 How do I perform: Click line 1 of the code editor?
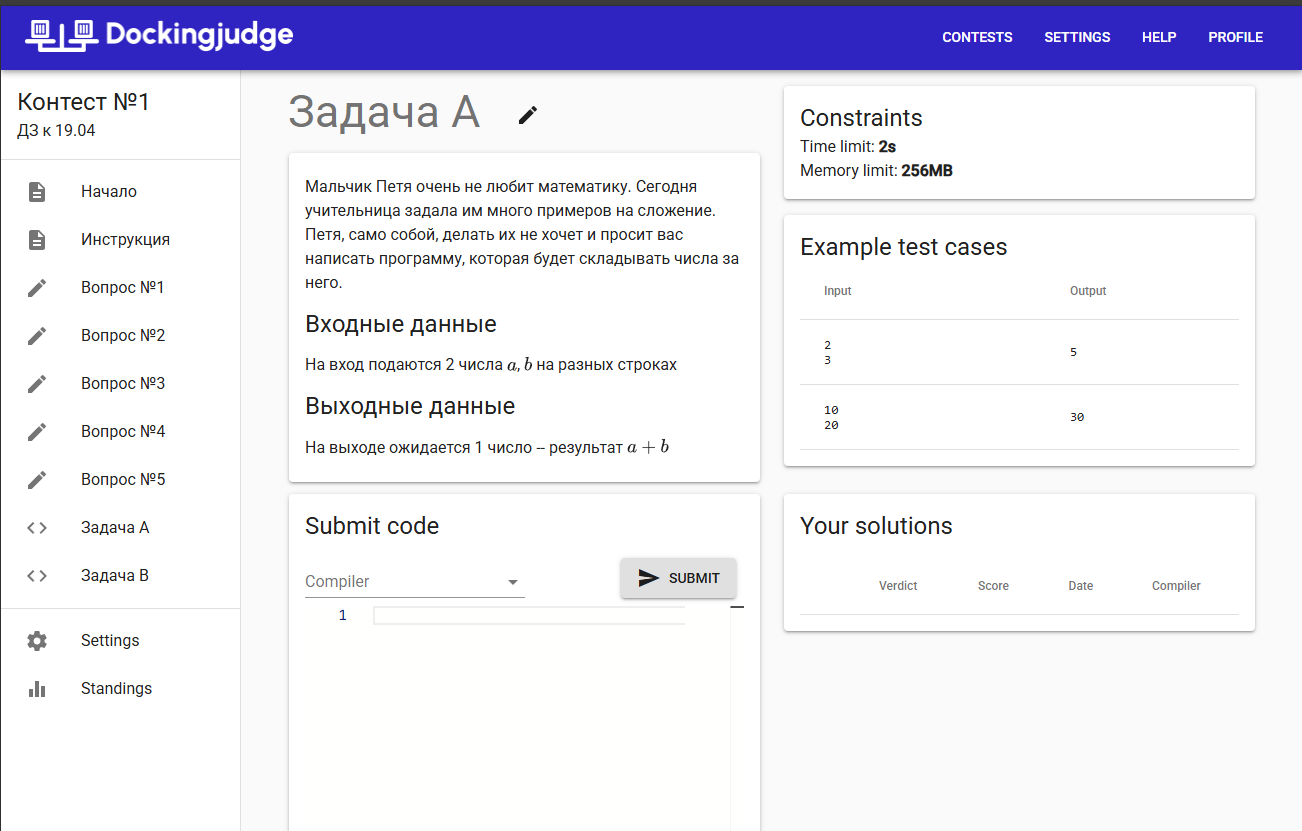(528, 616)
